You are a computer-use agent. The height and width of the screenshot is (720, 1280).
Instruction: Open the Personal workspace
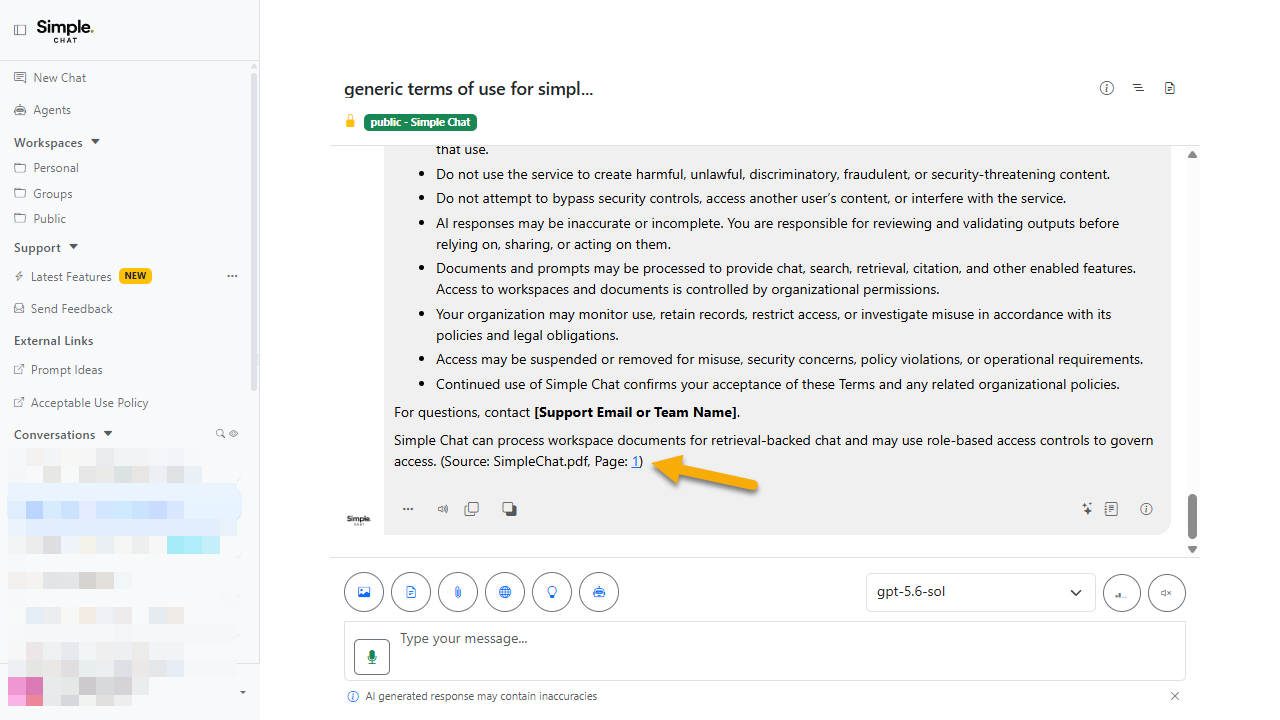point(46,168)
